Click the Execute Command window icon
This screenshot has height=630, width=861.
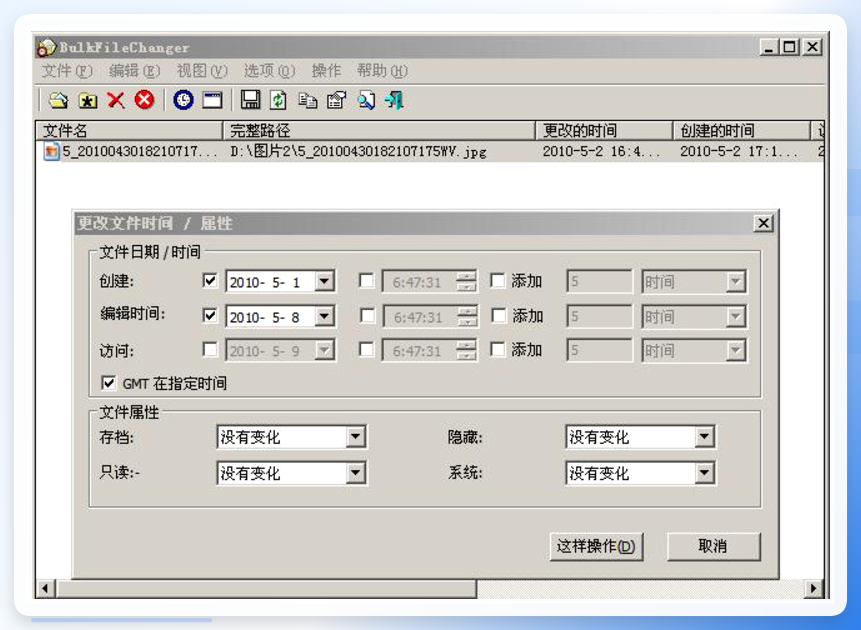pyautogui.click(x=213, y=101)
